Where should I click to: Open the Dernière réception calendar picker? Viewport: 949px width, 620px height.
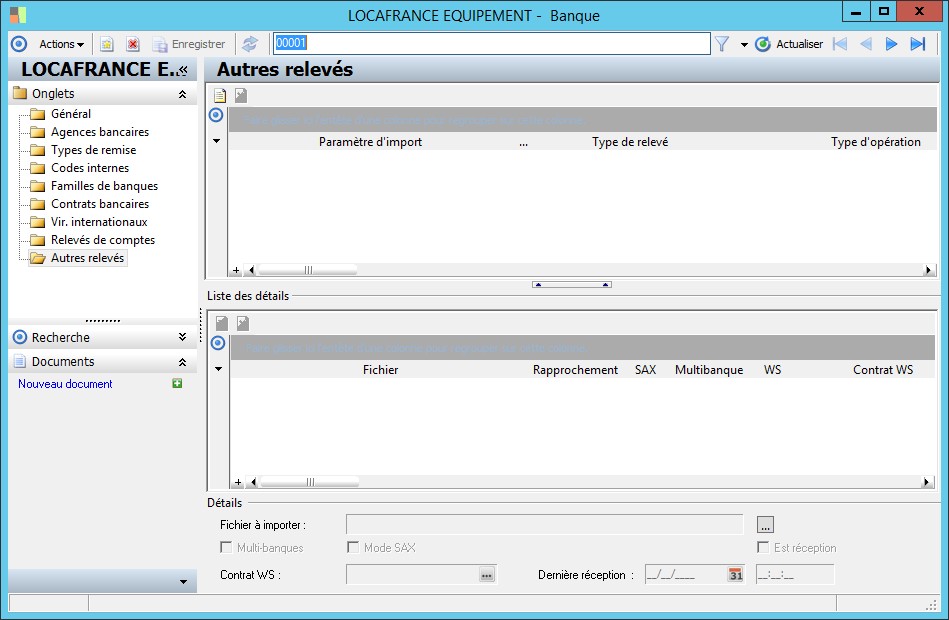735,575
